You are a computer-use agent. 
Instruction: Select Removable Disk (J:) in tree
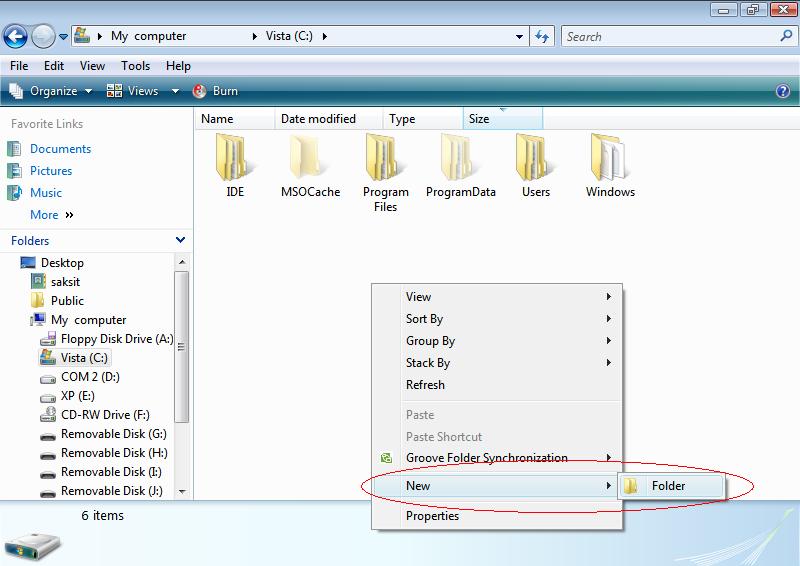point(112,490)
